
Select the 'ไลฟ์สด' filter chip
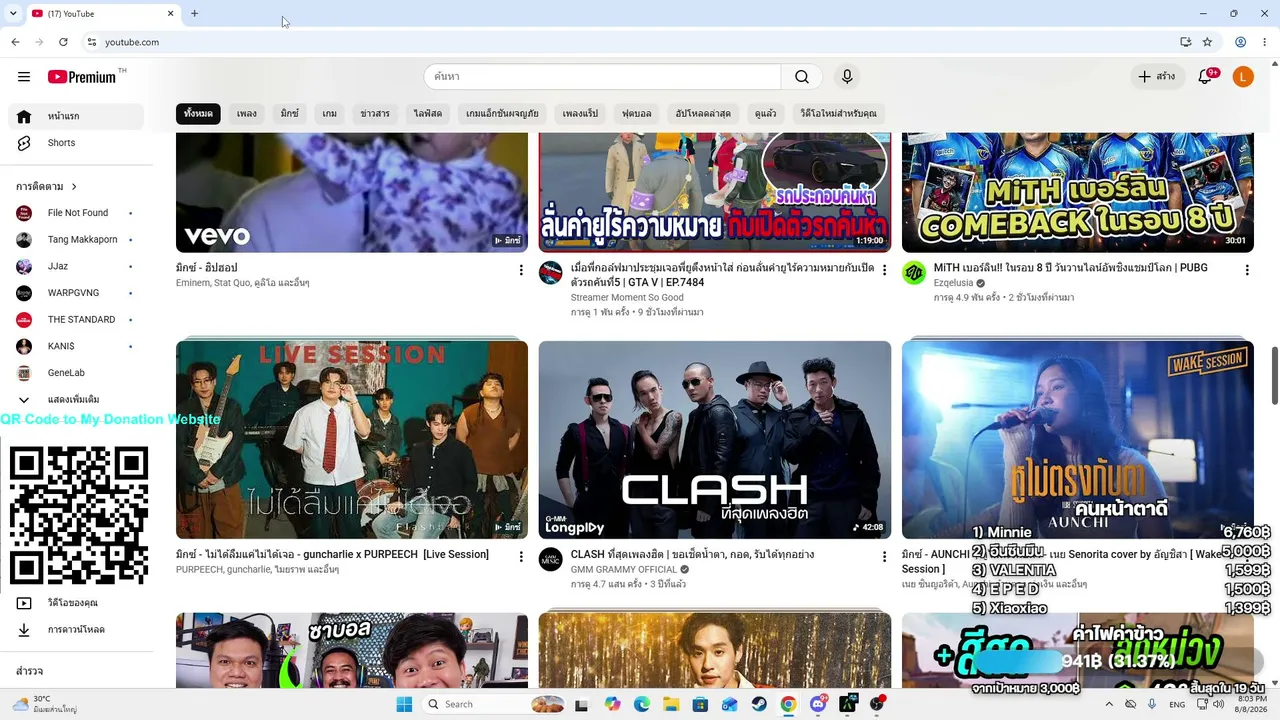pos(428,114)
